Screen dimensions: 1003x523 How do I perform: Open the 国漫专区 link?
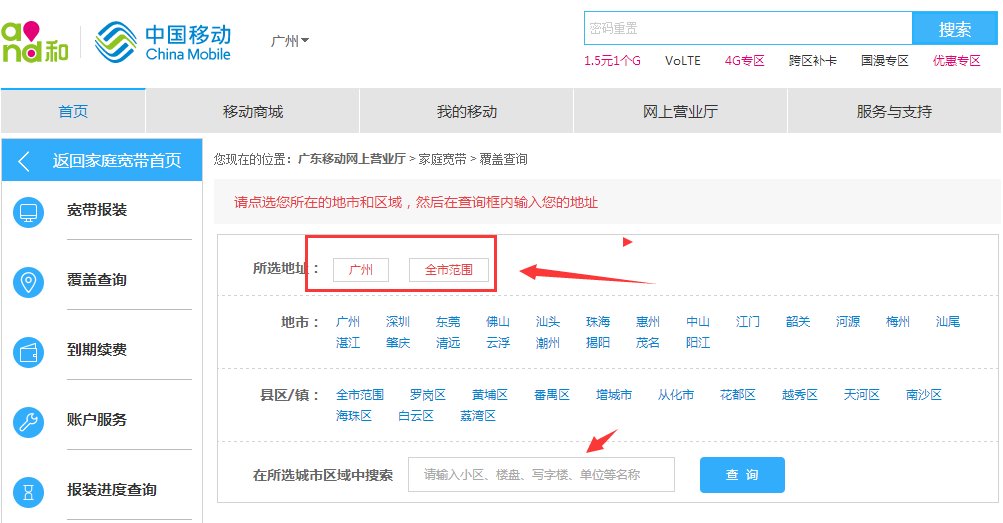tap(885, 61)
